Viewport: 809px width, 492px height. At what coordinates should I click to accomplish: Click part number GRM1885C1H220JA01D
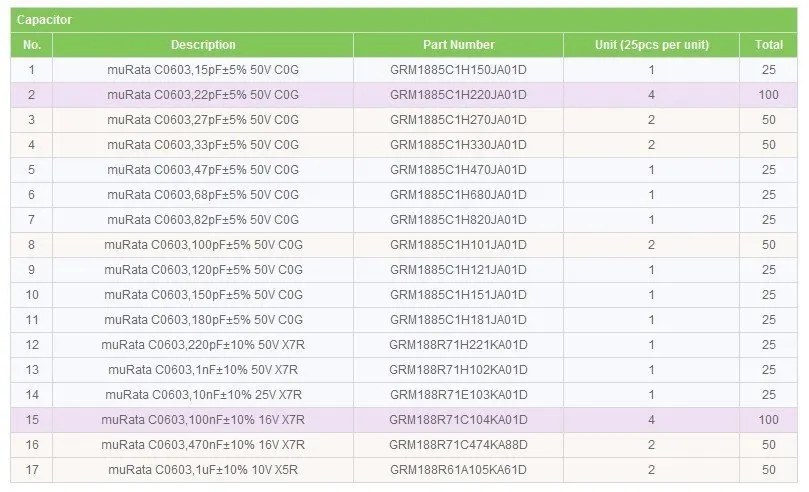pyautogui.click(x=458, y=95)
